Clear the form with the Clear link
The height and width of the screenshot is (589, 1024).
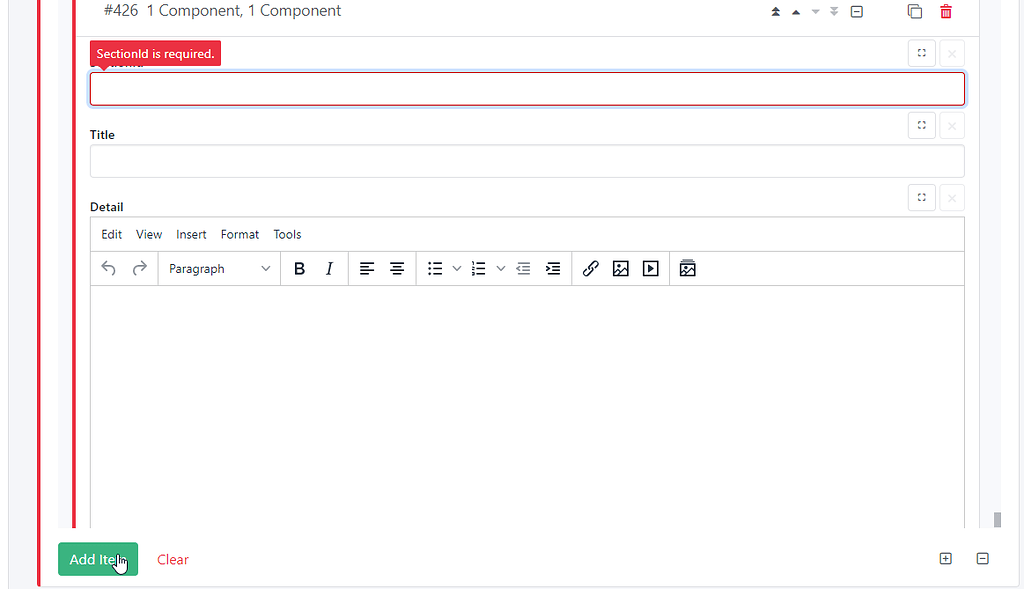point(172,559)
